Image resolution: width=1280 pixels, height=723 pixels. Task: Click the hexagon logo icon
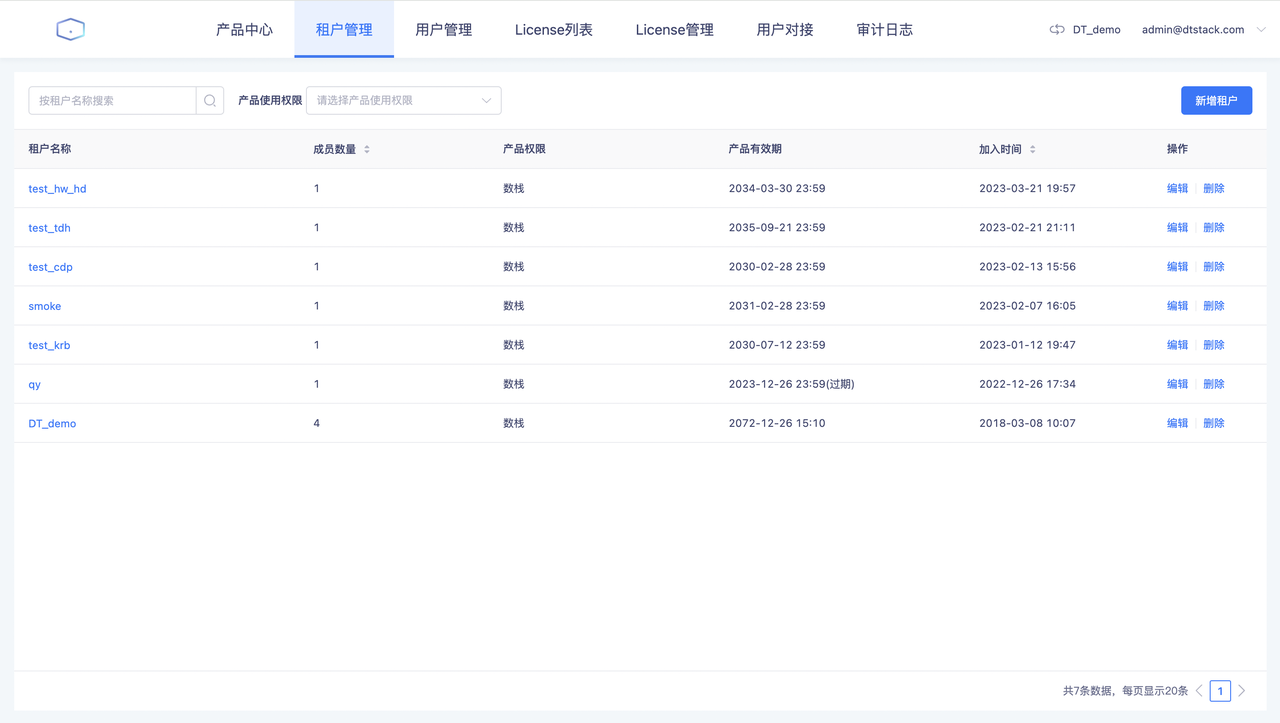coord(70,30)
